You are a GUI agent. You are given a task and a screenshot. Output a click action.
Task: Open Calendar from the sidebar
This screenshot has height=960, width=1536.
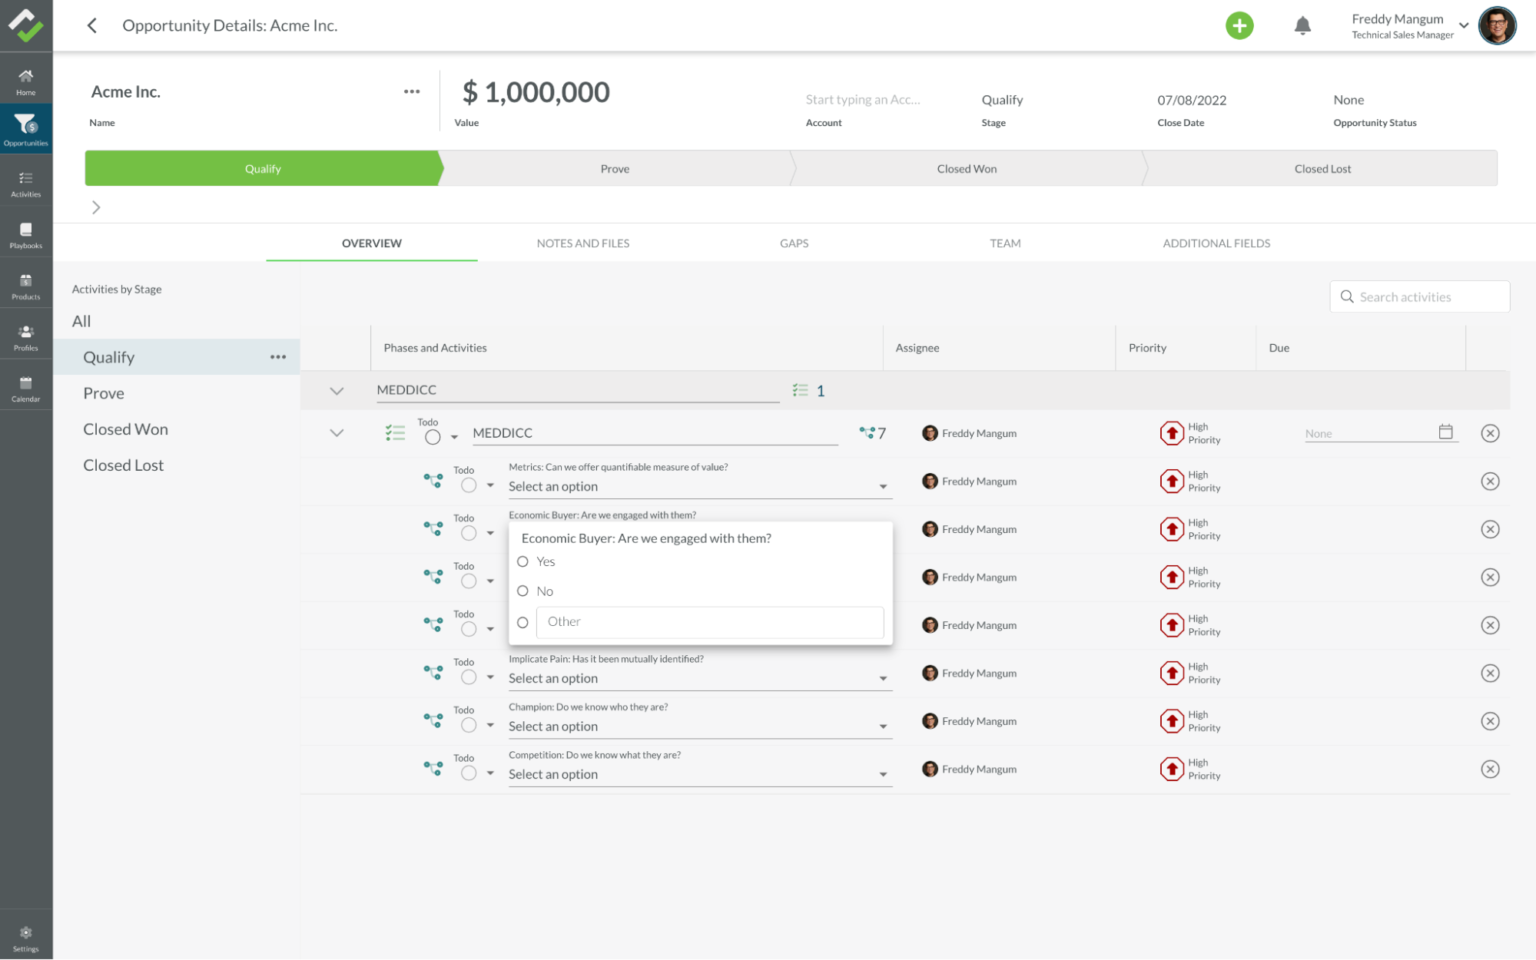tap(26, 388)
